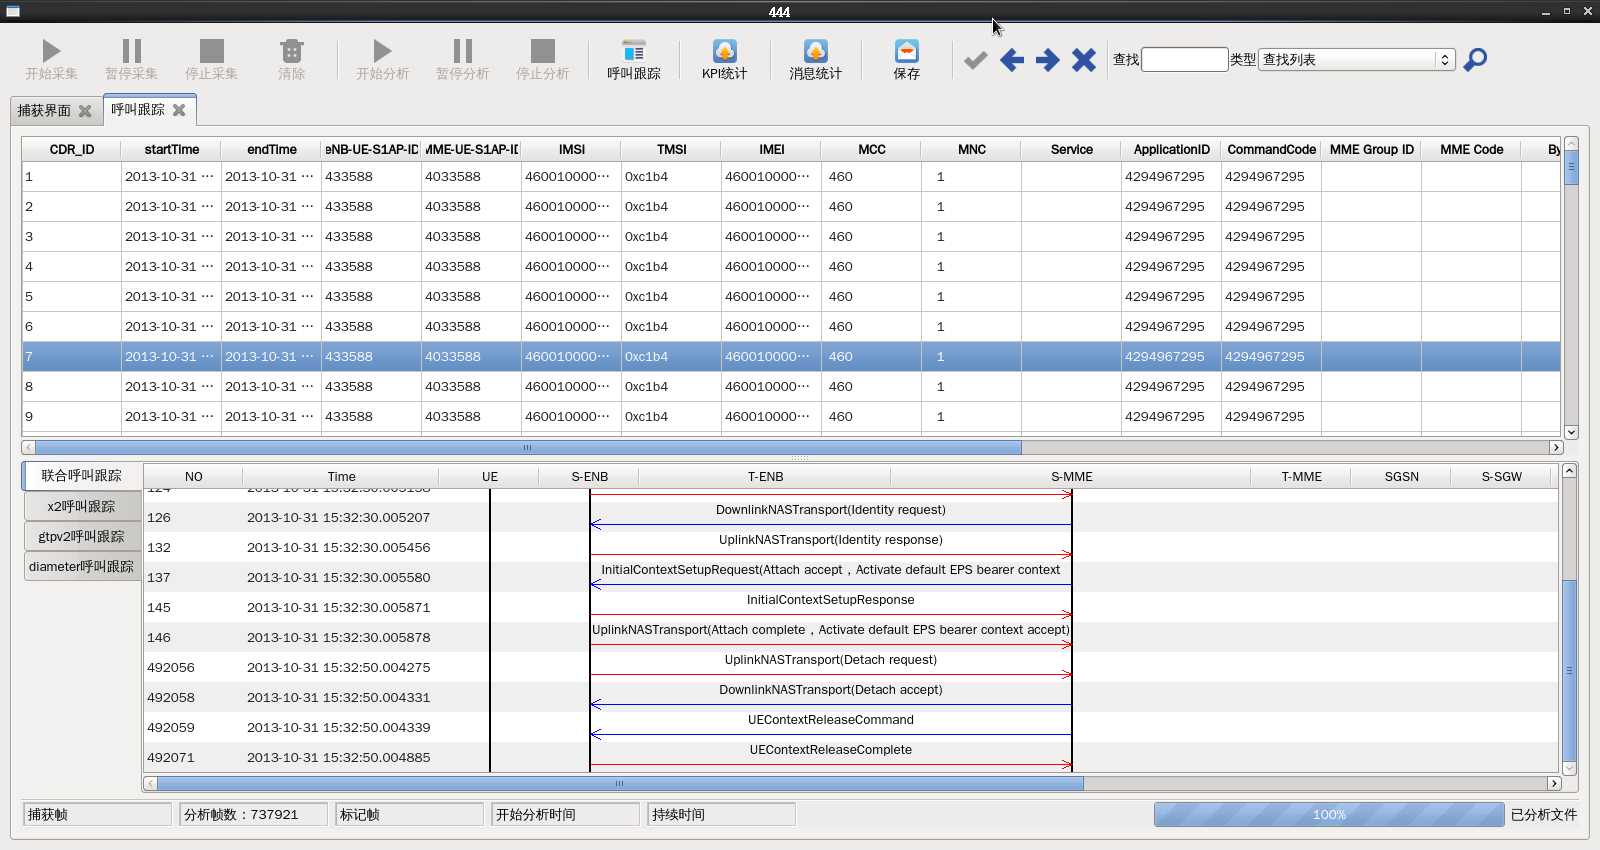Click the magnifier search icon
Image resolution: width=1600 pixels, height=850 pixels.
point(1475,60)
